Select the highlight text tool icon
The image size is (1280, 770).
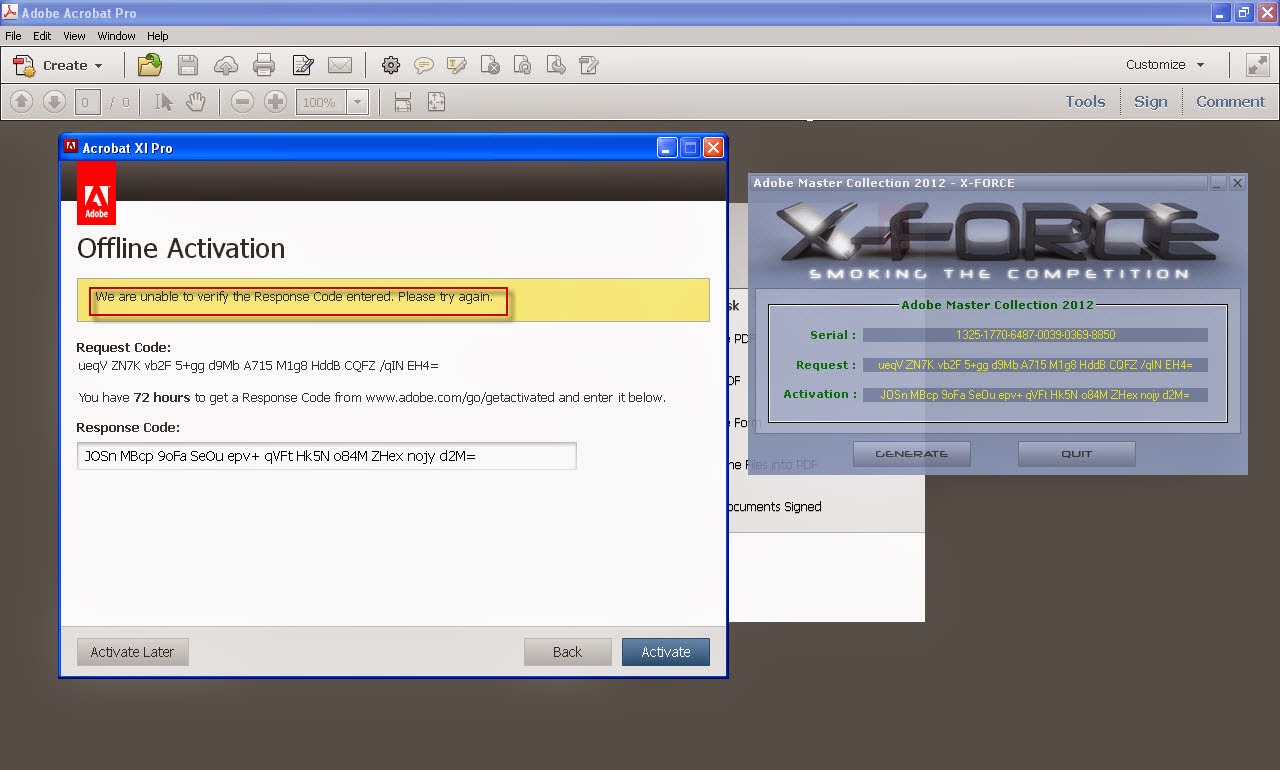pyautogui.click(x=457, y=65)
